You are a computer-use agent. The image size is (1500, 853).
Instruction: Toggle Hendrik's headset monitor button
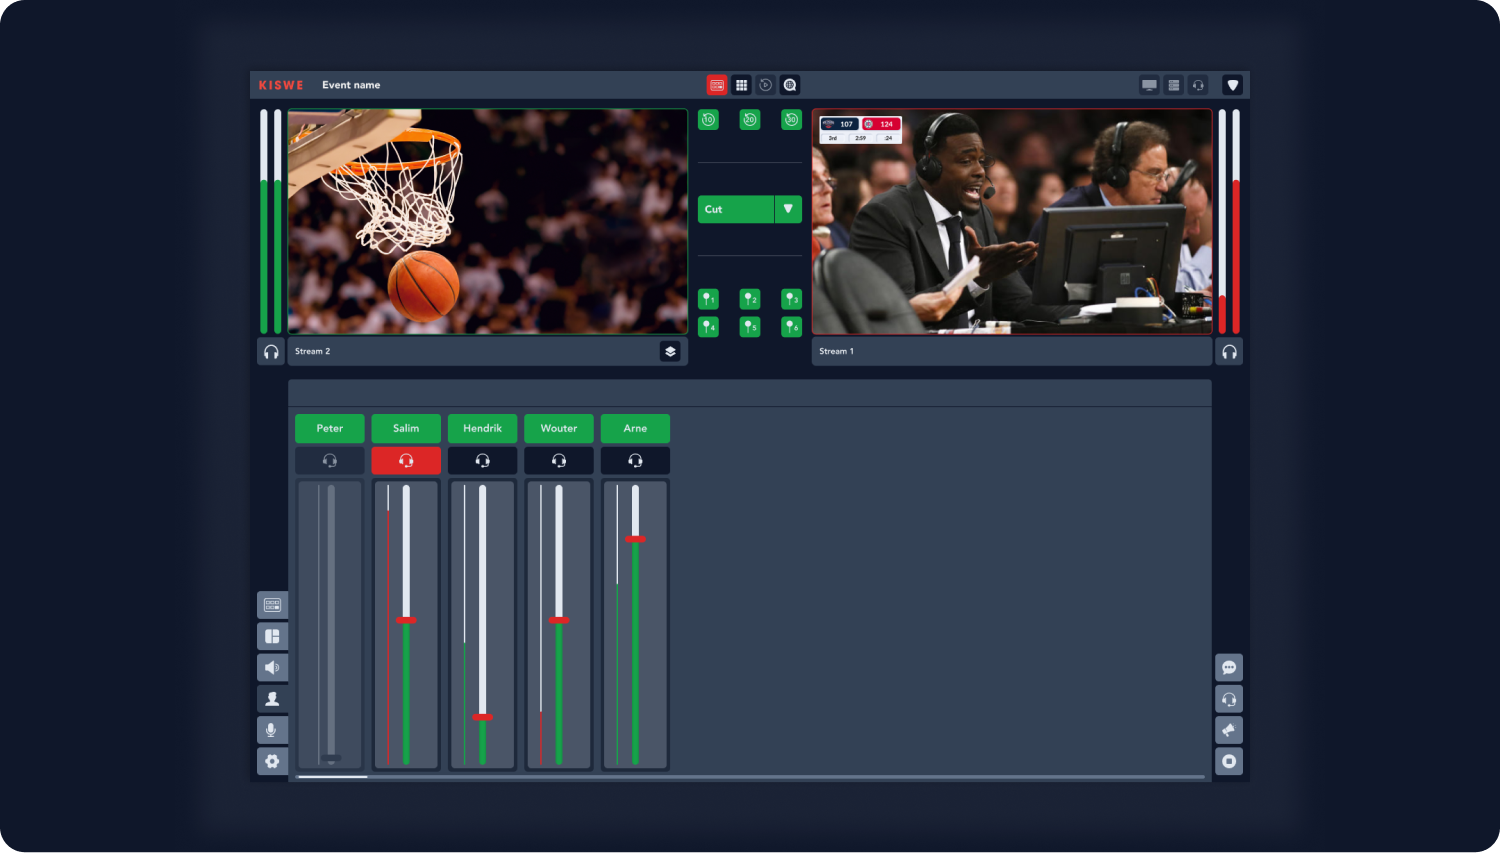tap(482, 461)
